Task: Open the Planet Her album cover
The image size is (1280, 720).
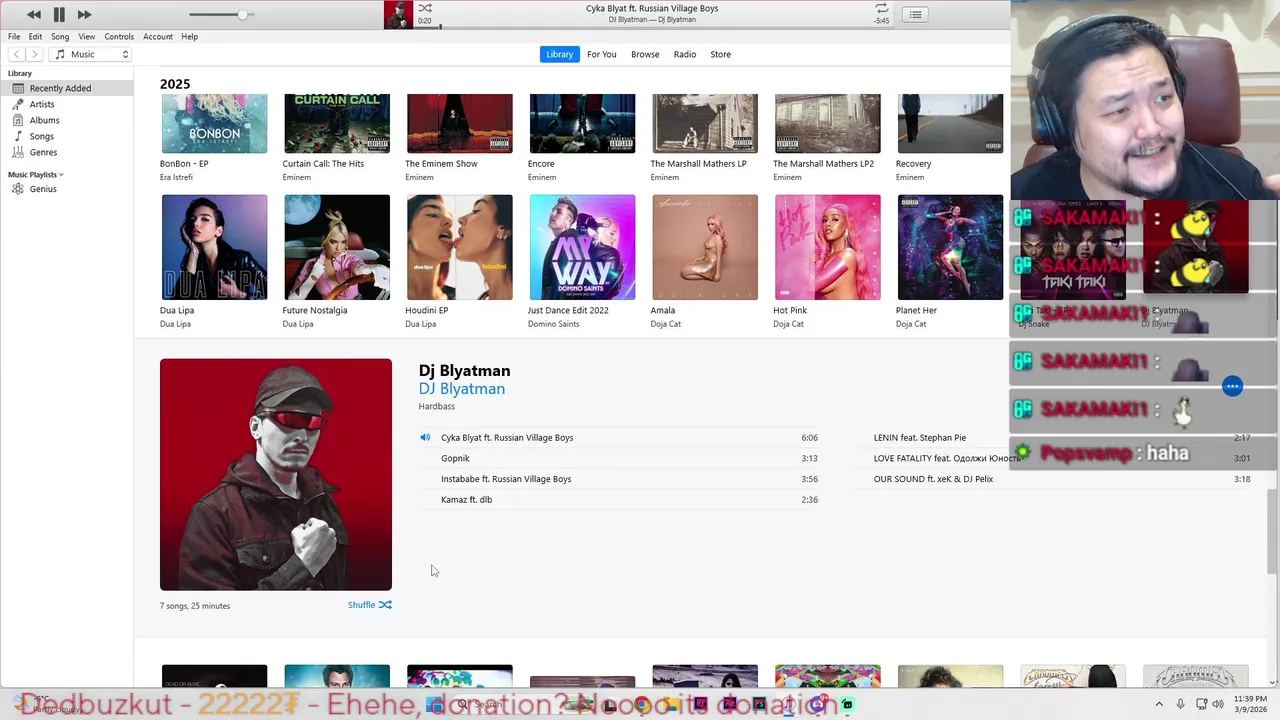Action: tap(950, 247)
